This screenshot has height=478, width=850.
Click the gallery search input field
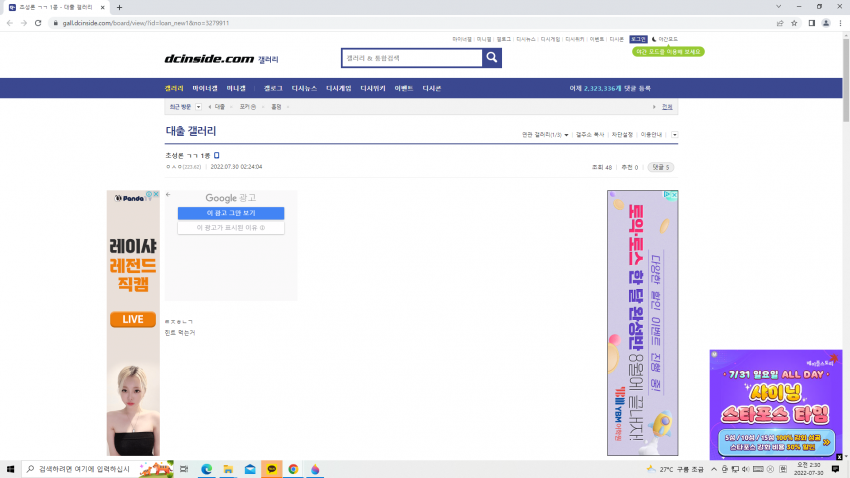coord(412,57)
